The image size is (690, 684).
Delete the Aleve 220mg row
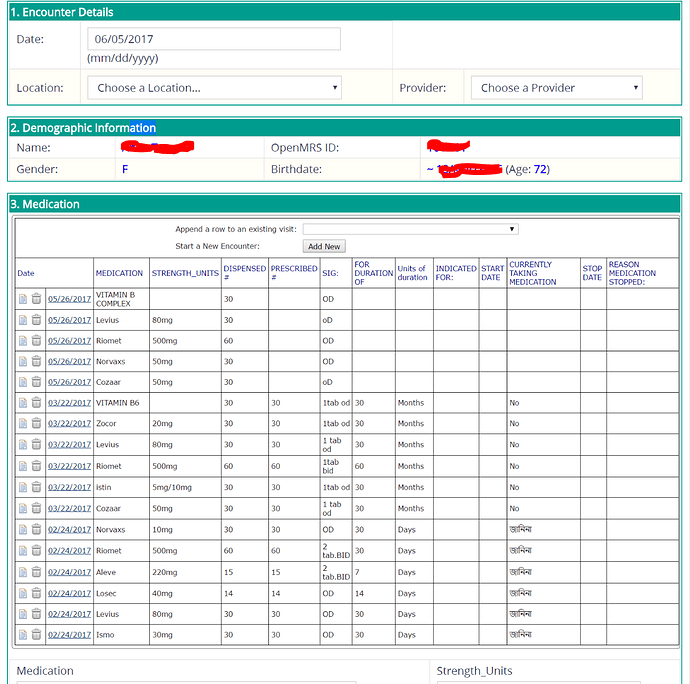coord(37,572)
